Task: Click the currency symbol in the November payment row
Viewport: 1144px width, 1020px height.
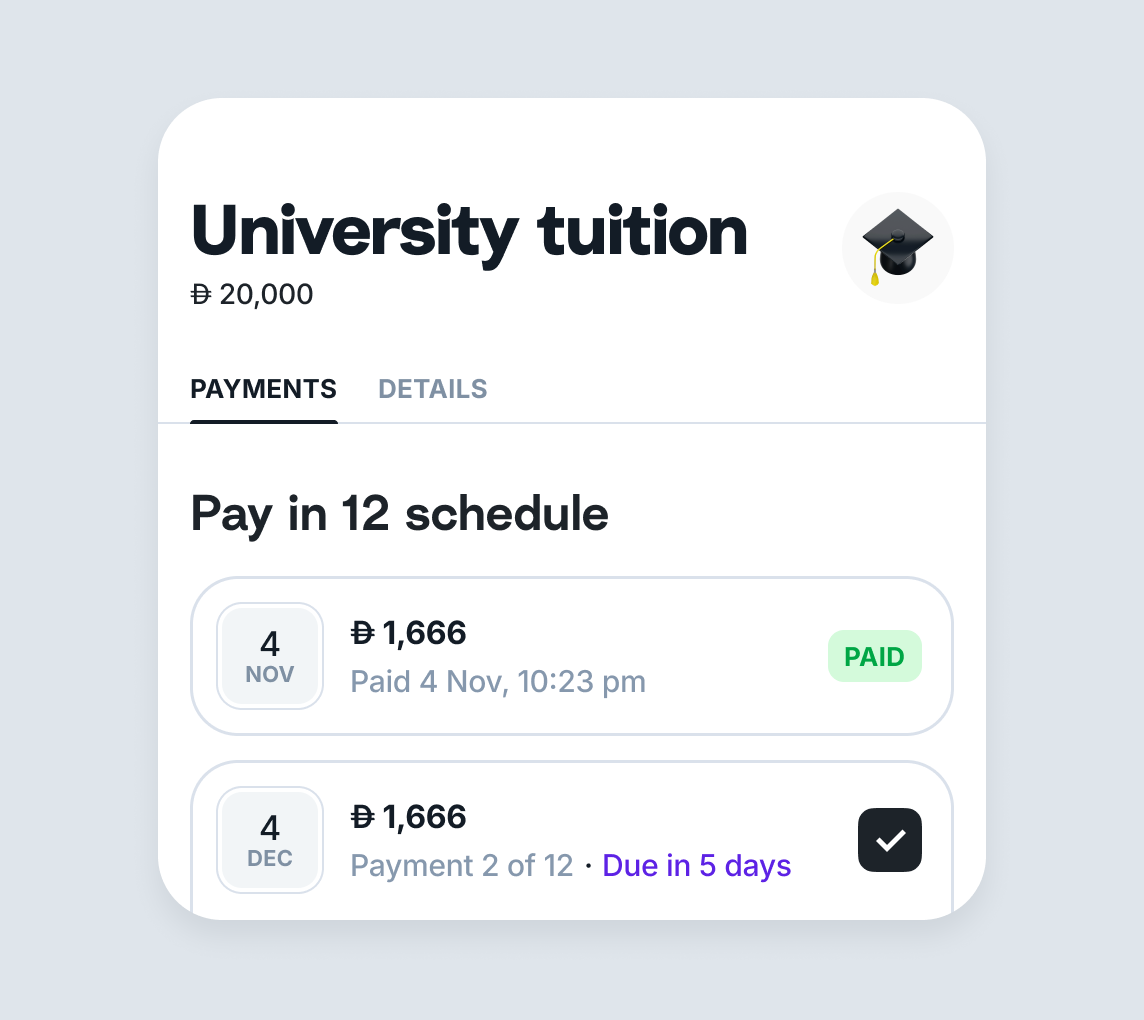Action: (x=363, y=633)
